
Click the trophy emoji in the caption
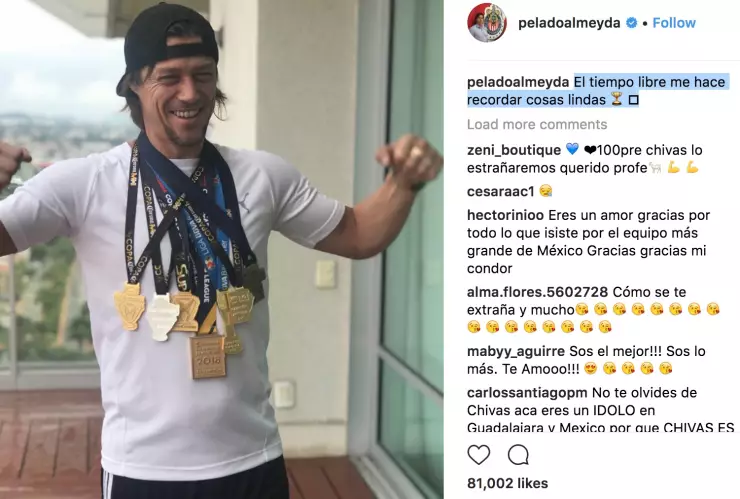[x=616, y=100]
